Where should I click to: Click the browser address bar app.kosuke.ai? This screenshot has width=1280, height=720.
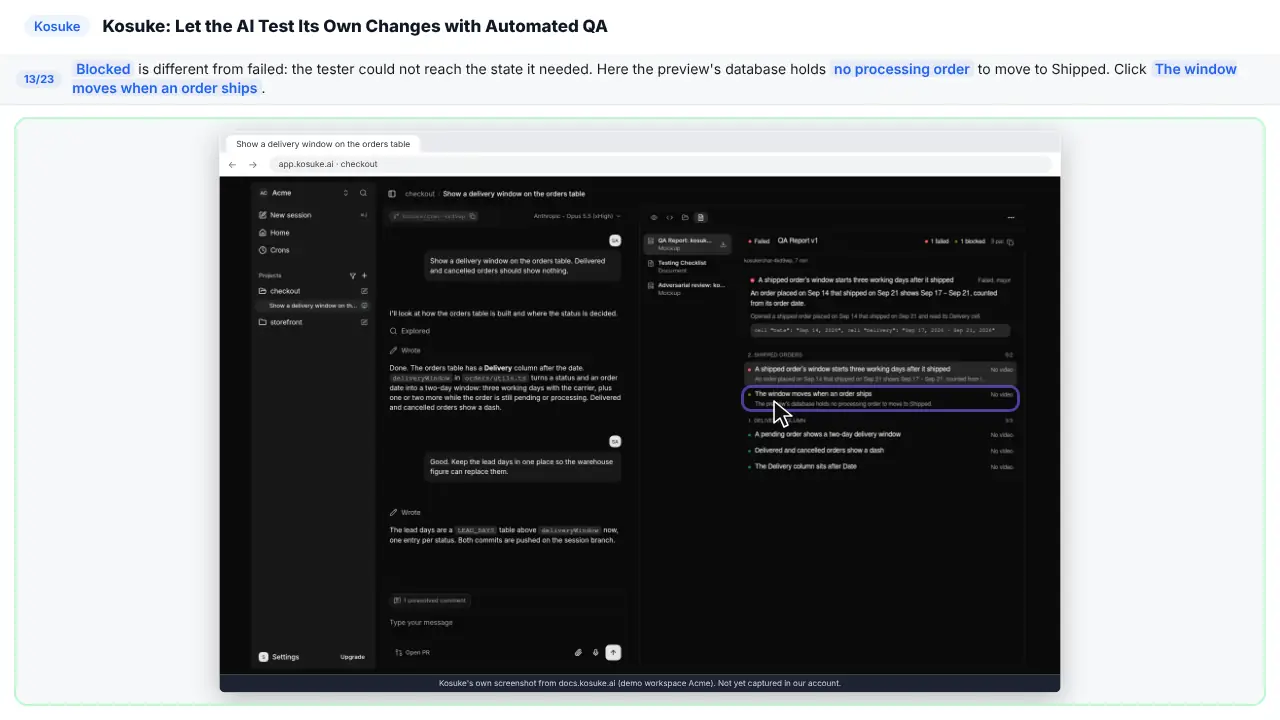660,164
